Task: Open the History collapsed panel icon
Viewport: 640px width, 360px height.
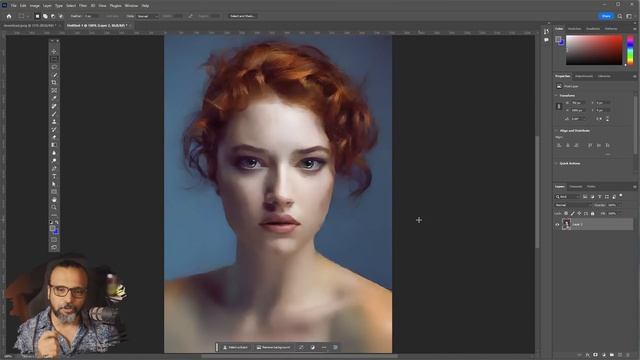Action: pos(546,32)
